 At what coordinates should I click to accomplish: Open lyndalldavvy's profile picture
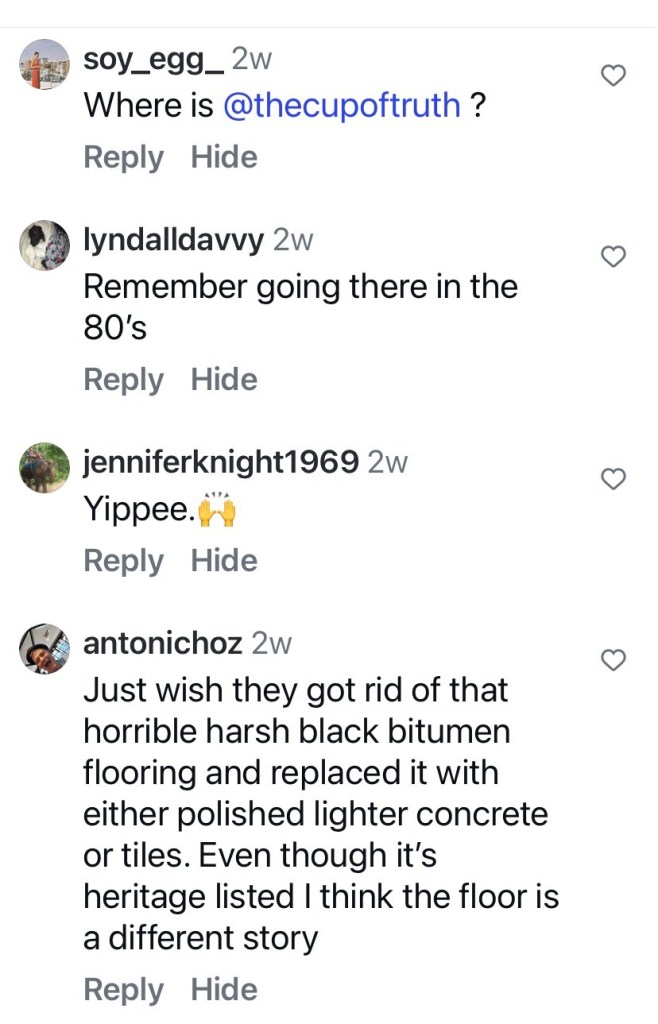point(45,246)
